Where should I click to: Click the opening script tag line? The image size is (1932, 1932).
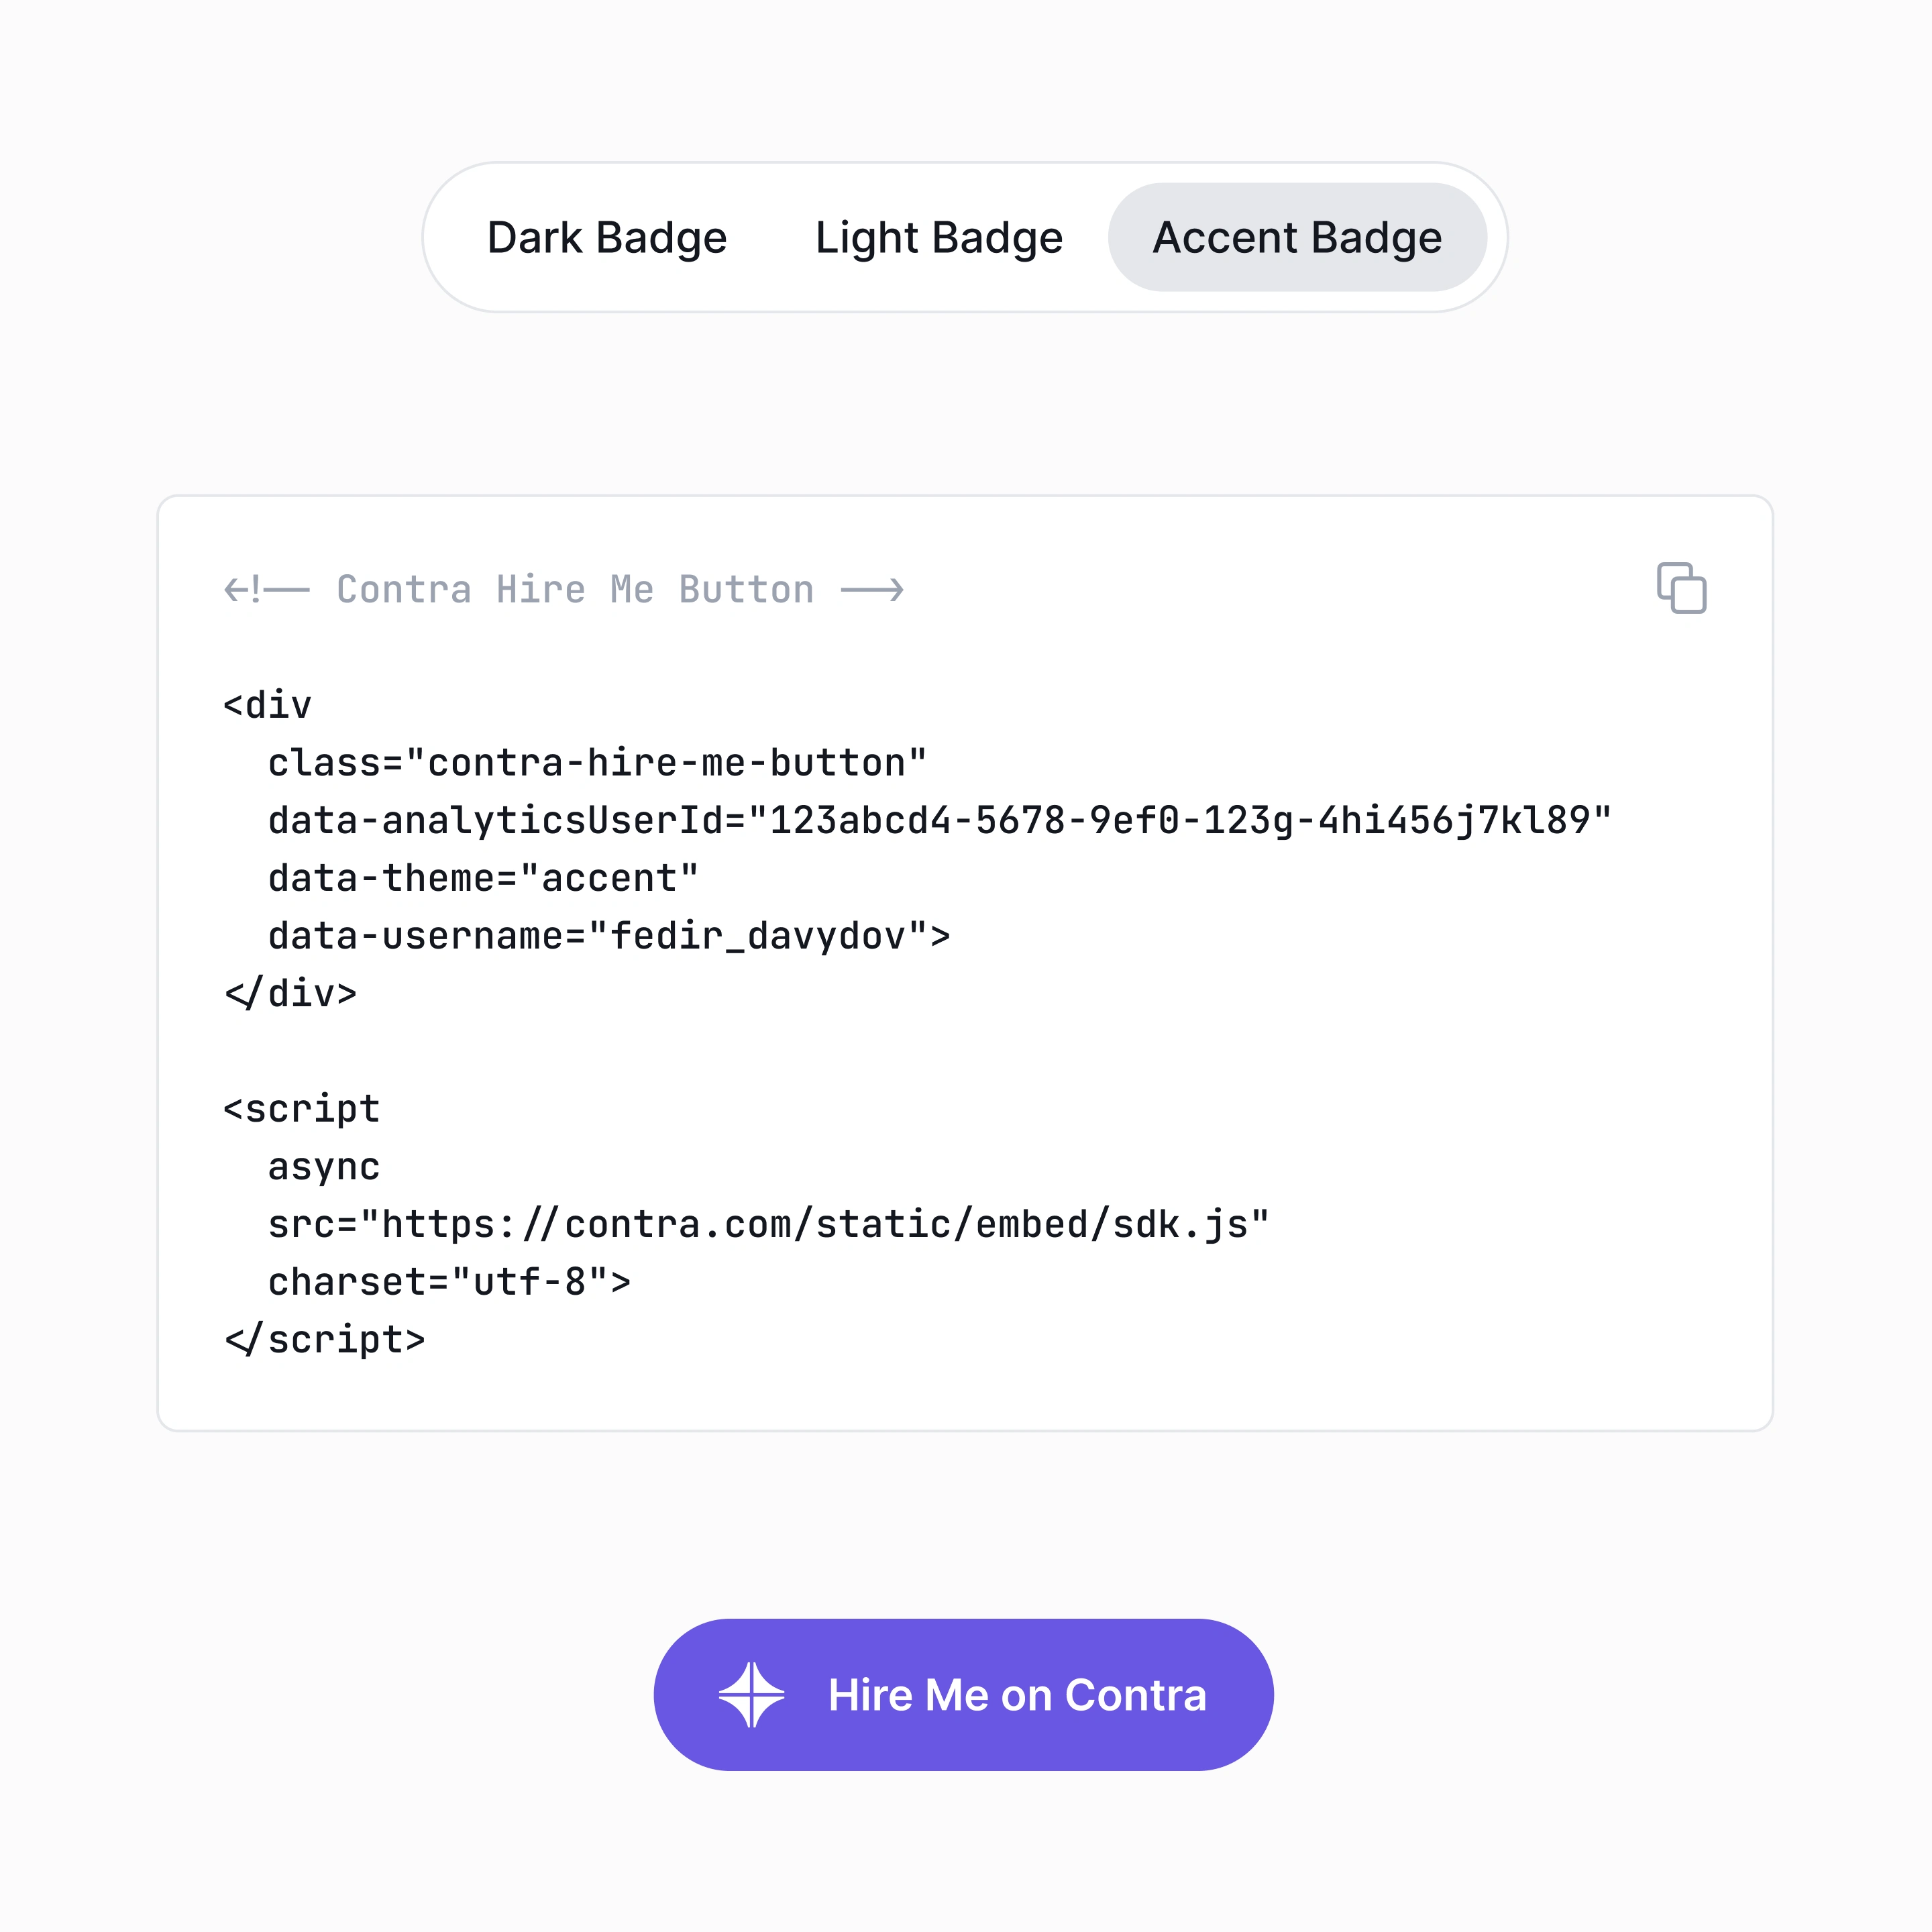pos(302,1109)
